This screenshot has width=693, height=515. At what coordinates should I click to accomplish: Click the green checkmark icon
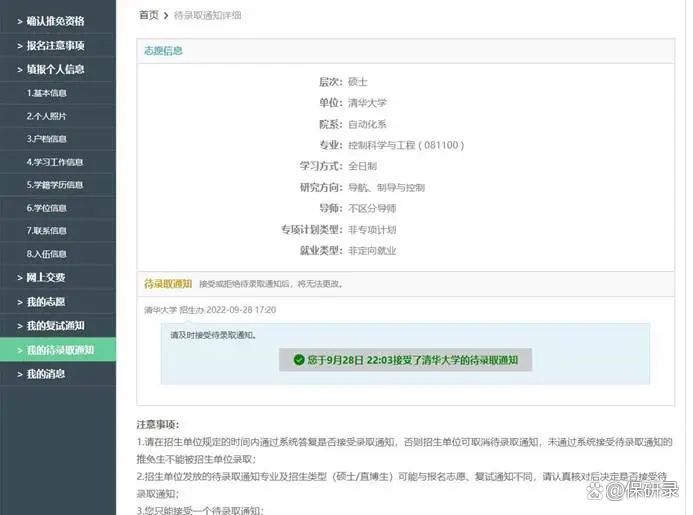[x=299, y=360]
